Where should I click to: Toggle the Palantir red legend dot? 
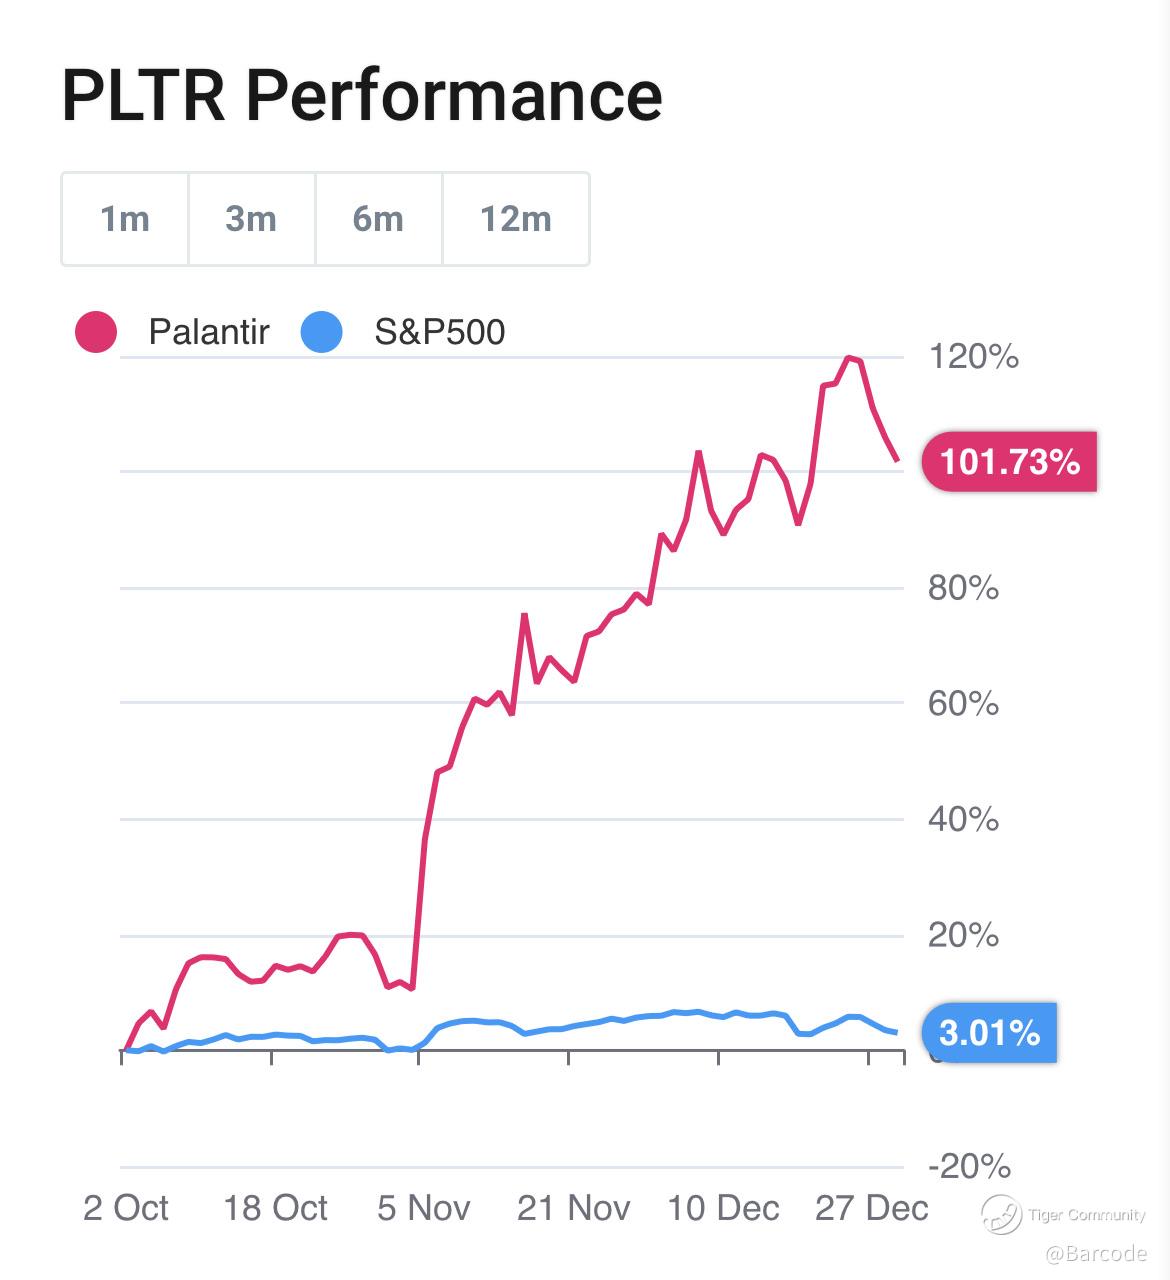pos(96,332)
